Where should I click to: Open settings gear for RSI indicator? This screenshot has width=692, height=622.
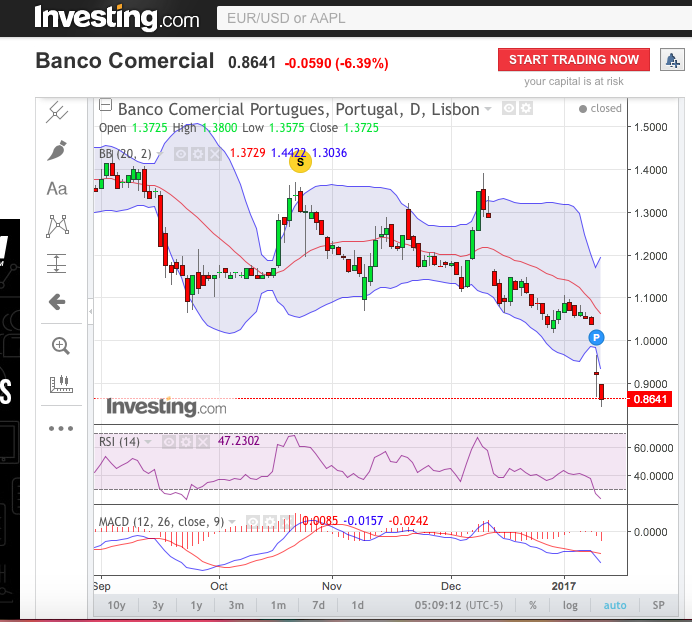click(x=186, y=442)
